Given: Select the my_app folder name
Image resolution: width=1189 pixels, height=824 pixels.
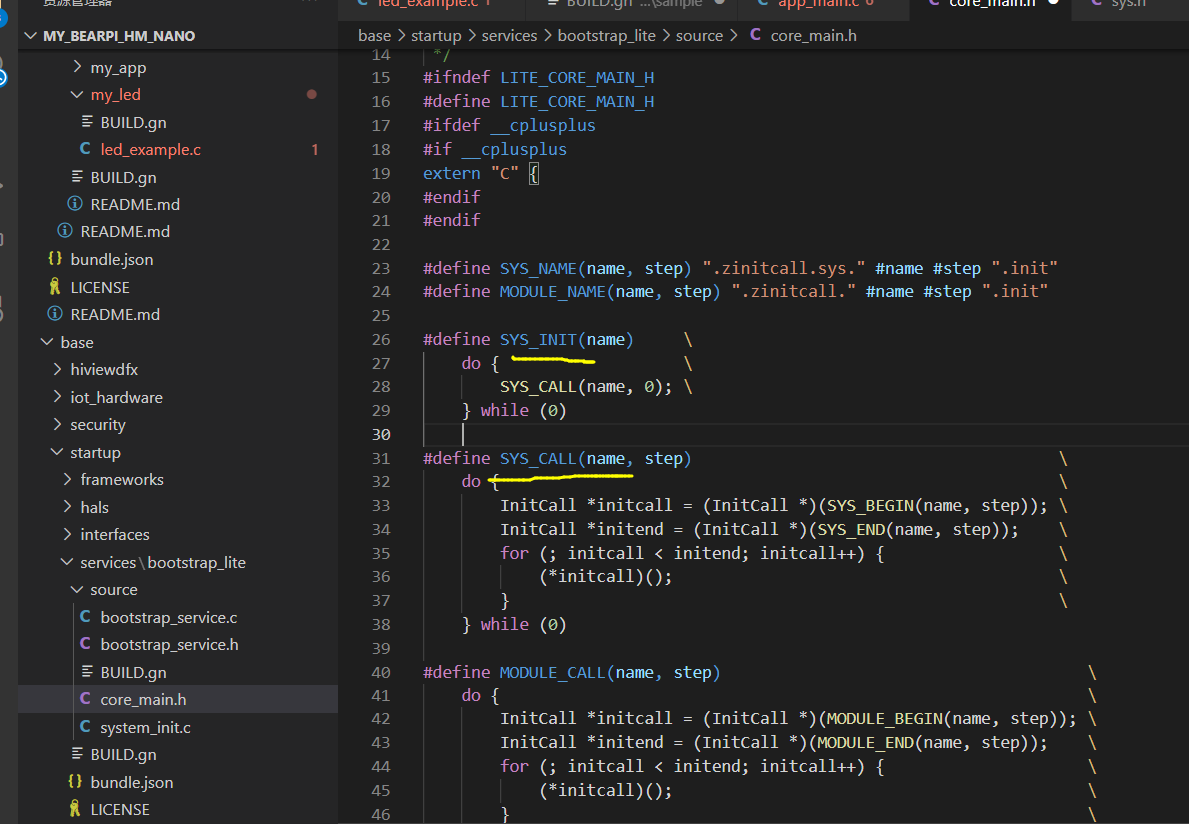Looking at the screenshot, I should 118,67.
